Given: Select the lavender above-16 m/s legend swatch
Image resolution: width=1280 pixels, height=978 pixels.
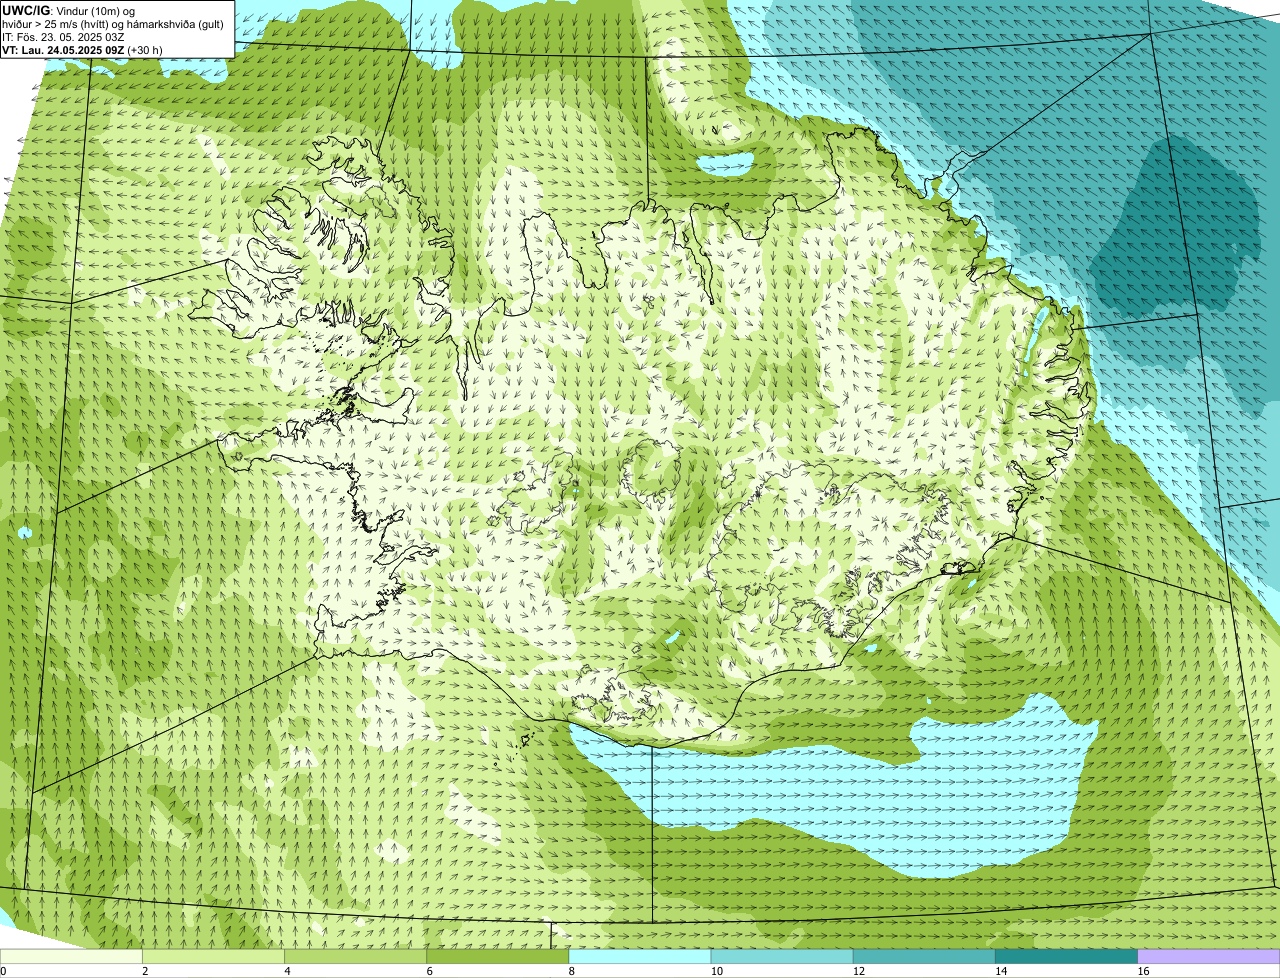Looking at the screenshot, I should tap(1209, 956).
